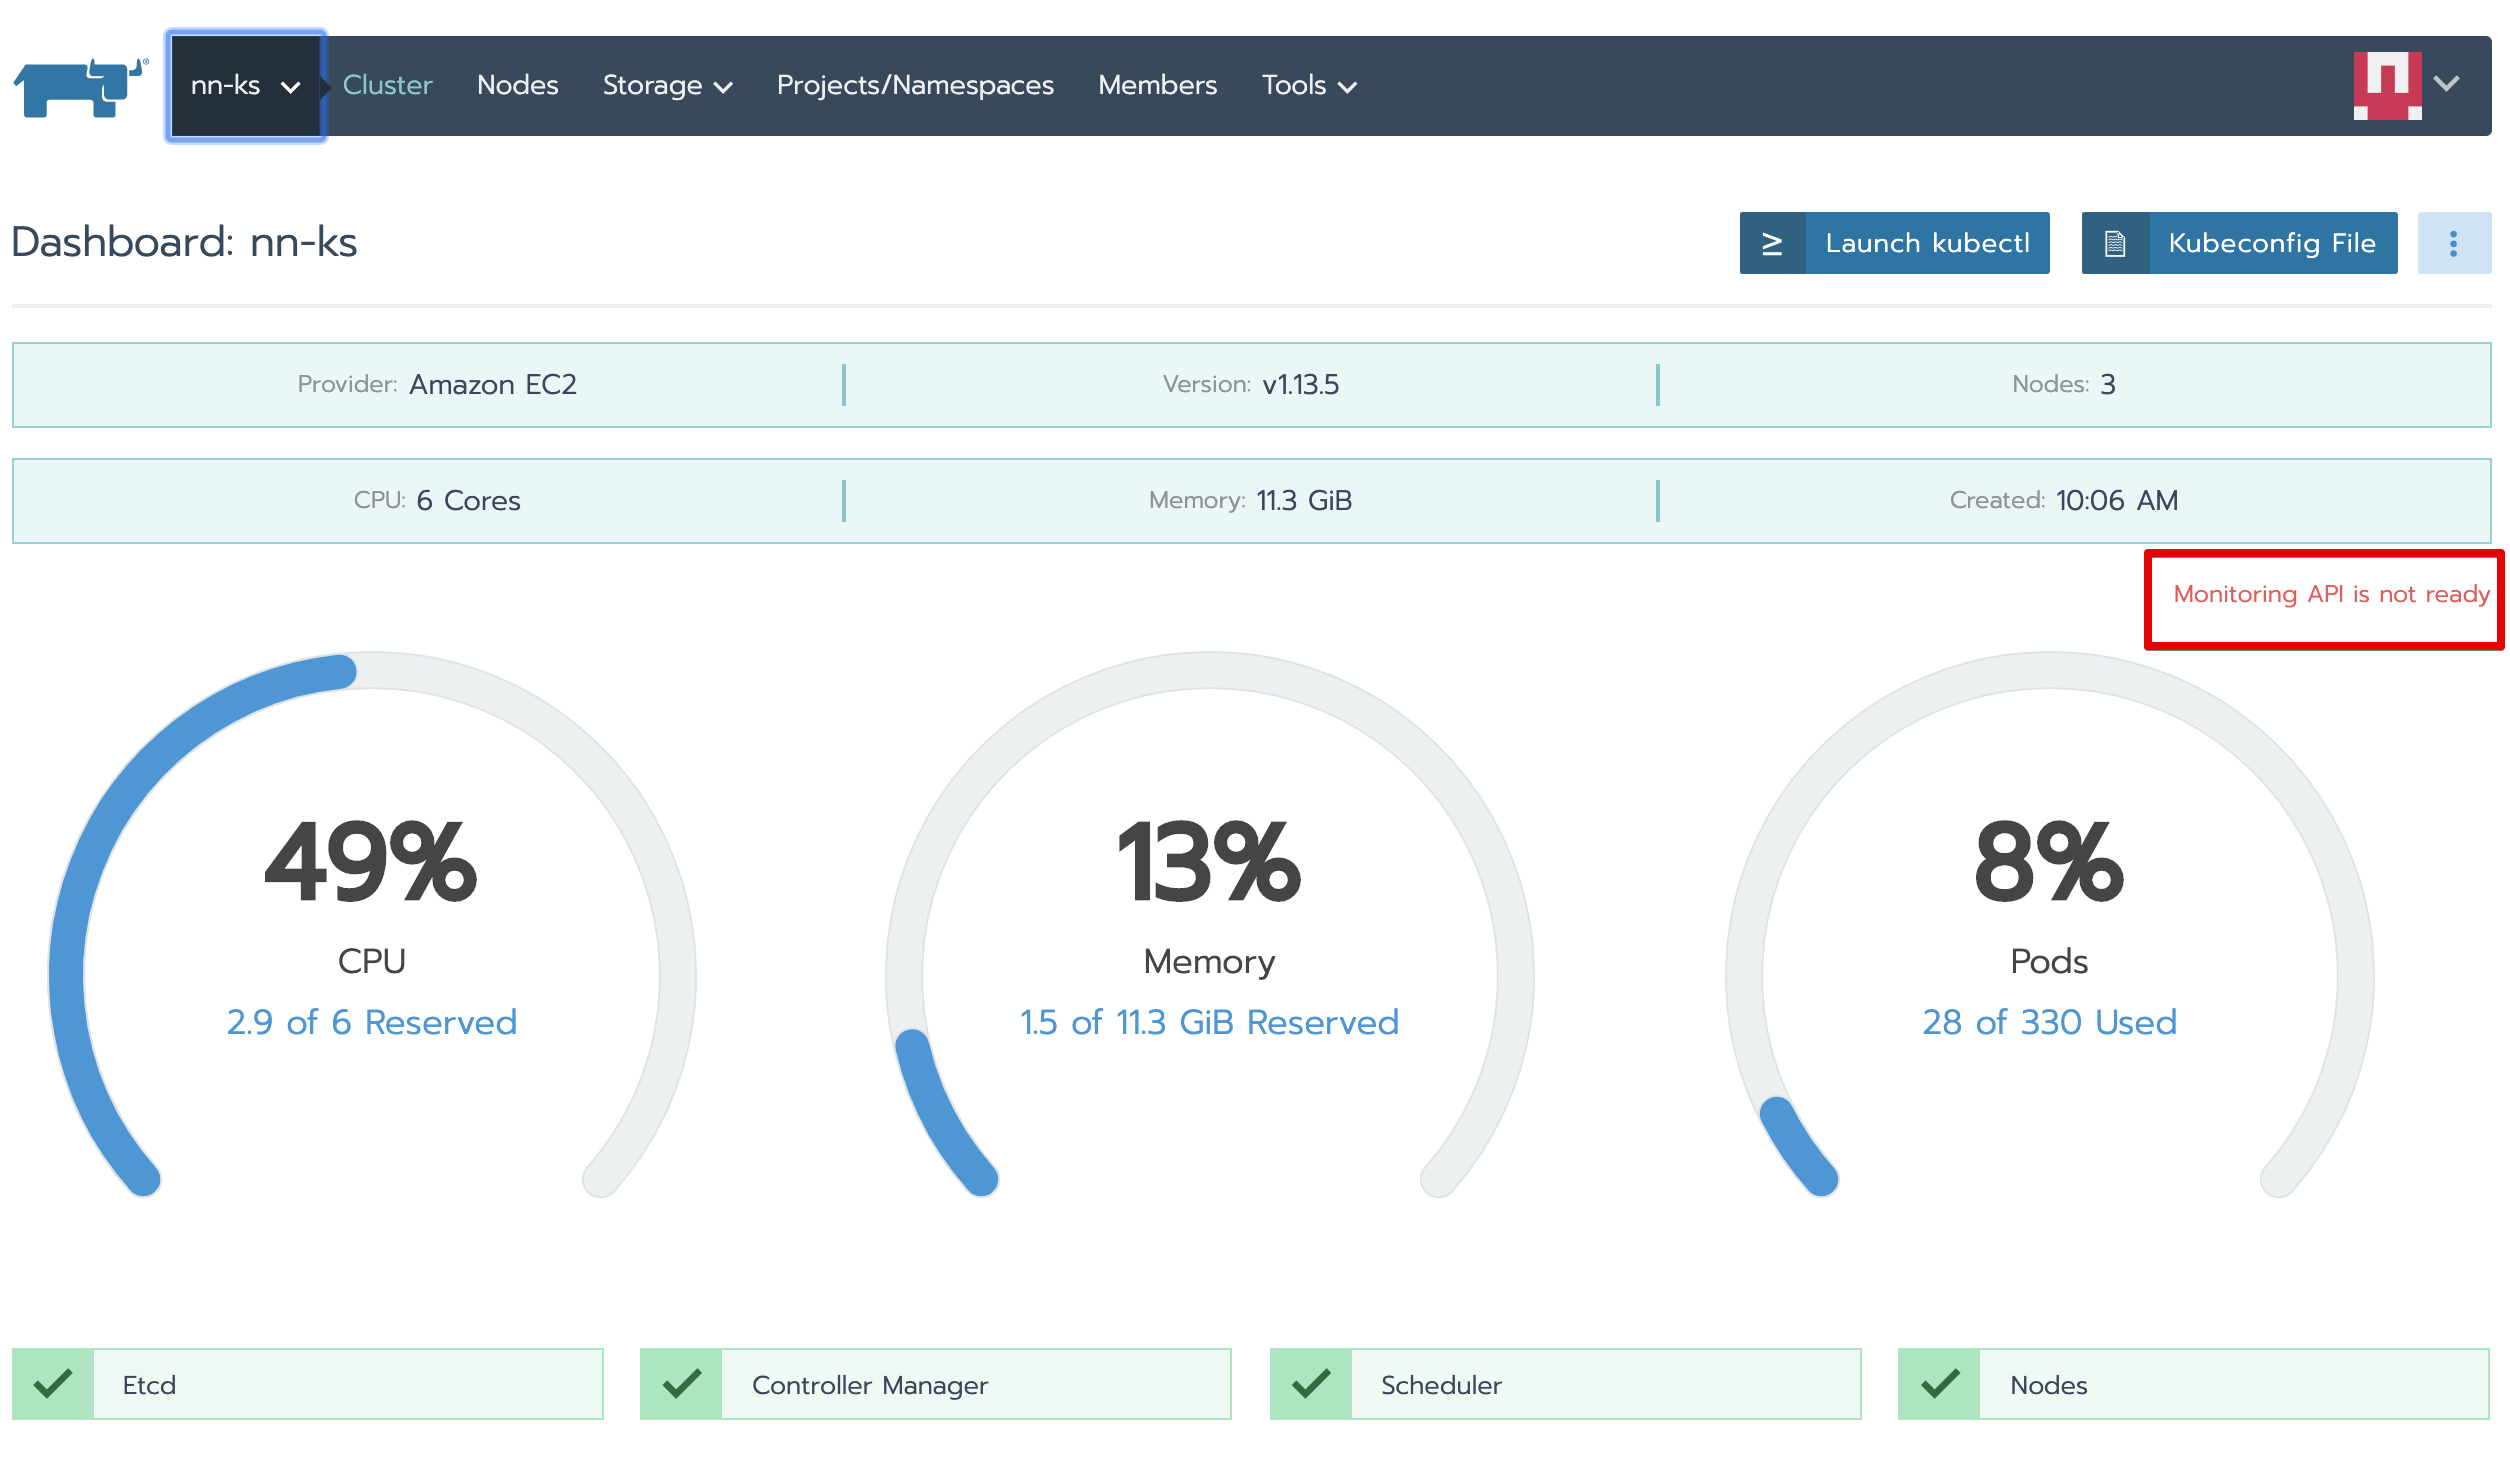Expand the user account chevron

[2446, 84]
